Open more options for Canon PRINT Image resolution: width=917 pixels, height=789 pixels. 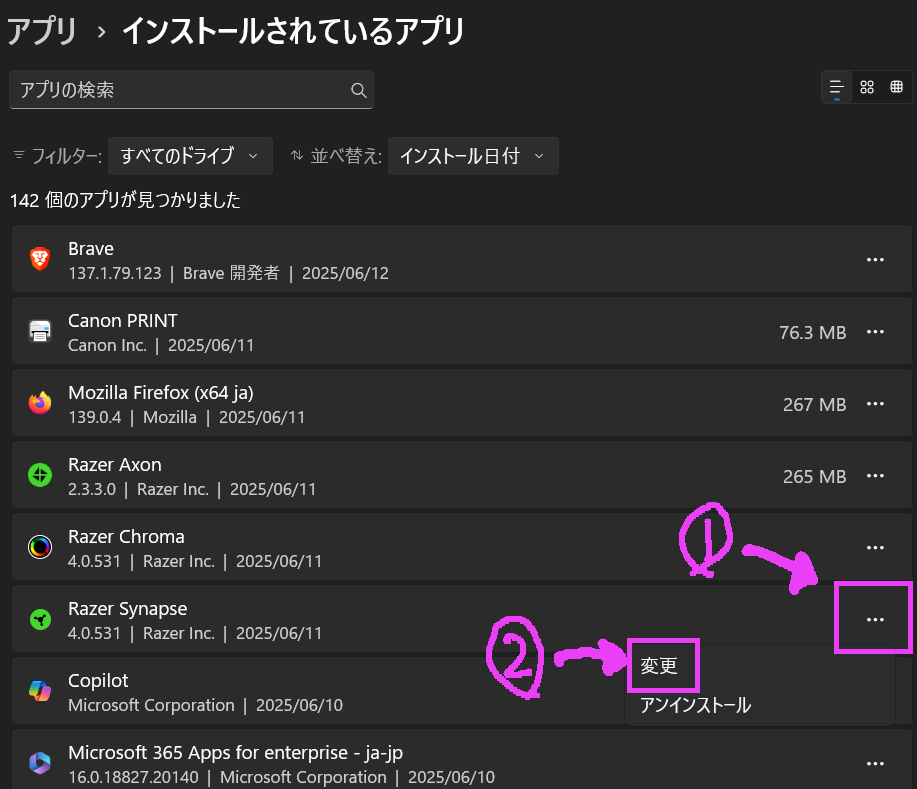(x=875, y=332)
